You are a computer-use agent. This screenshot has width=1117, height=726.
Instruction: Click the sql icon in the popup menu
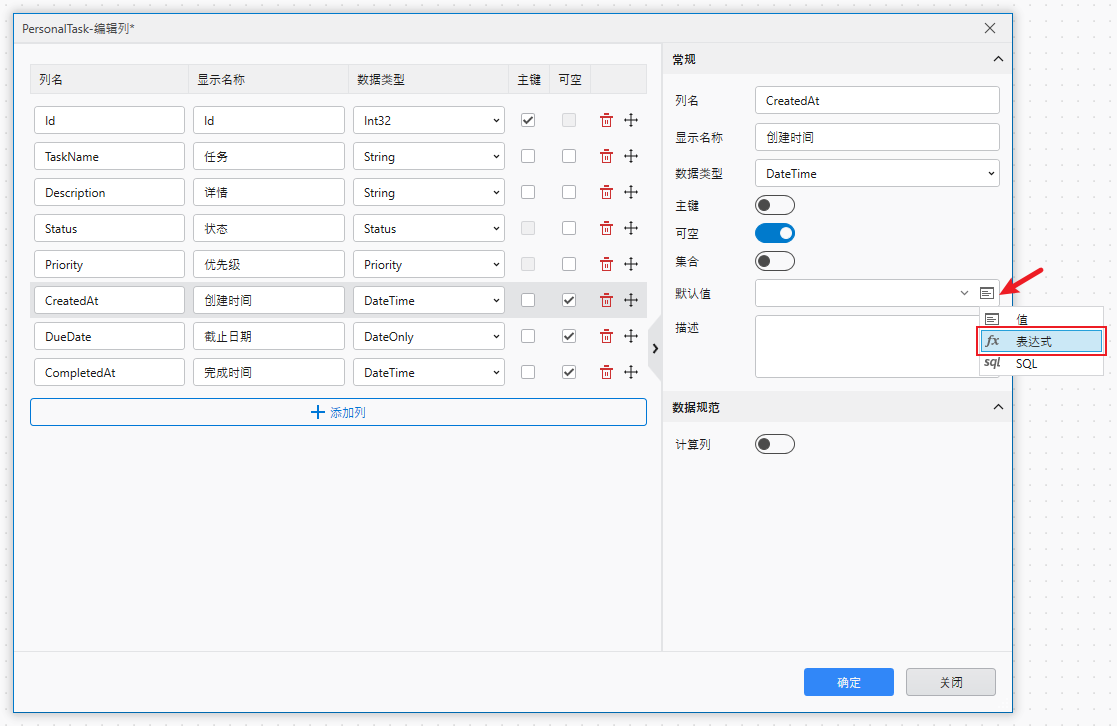[992, 363]
